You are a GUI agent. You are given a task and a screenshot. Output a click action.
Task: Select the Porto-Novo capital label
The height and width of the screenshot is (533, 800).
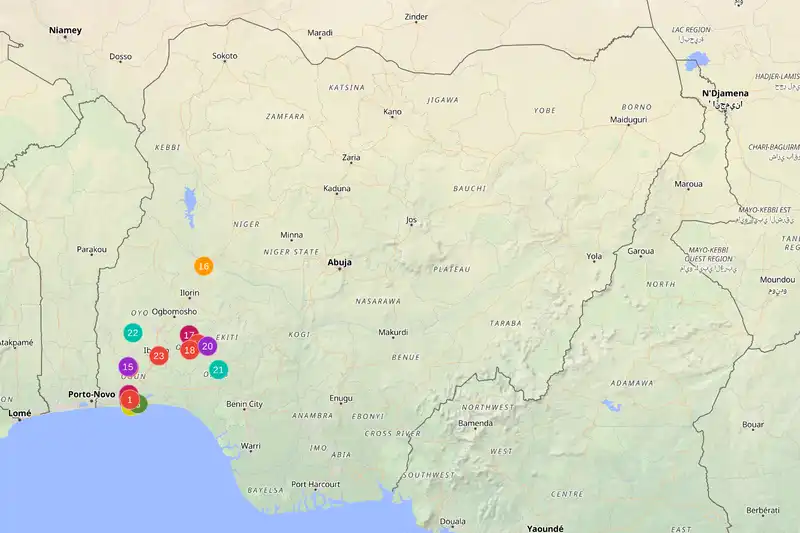click(91, 394)
